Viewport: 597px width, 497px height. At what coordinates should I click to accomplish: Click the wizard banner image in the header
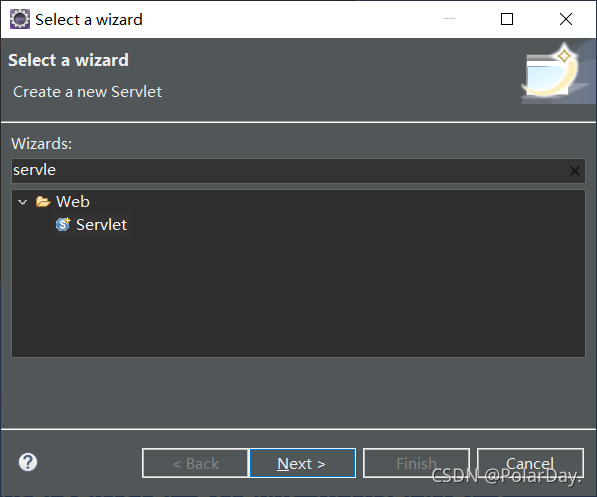click(557, 73)
